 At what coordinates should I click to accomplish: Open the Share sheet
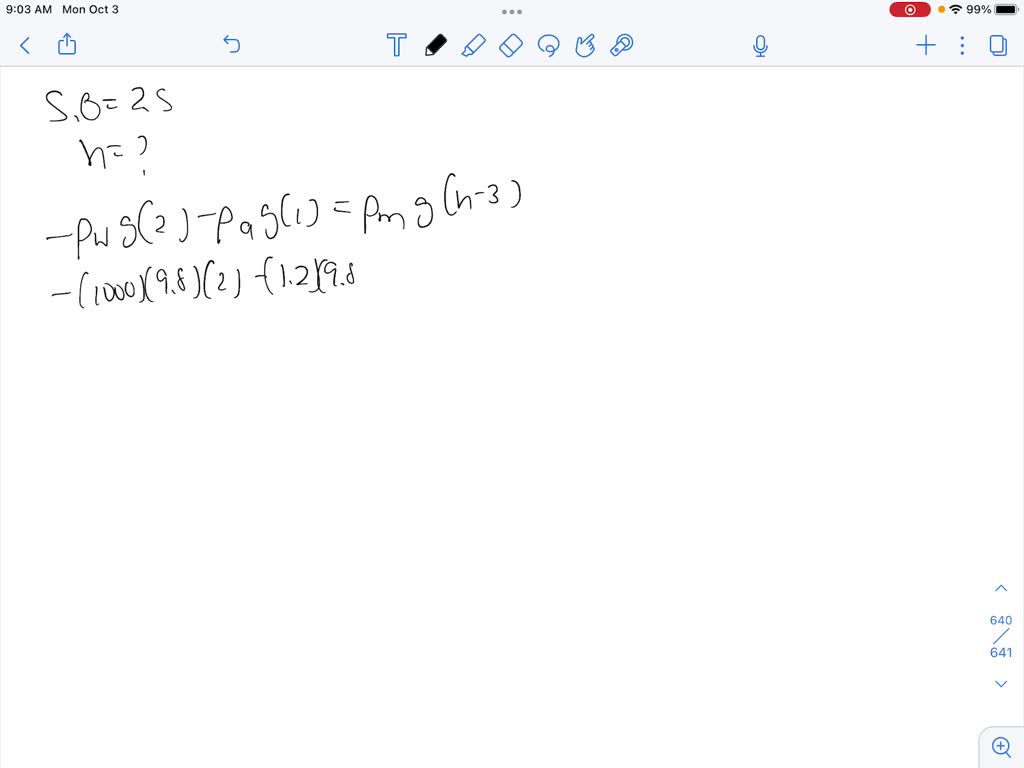(x=66, y=45)
